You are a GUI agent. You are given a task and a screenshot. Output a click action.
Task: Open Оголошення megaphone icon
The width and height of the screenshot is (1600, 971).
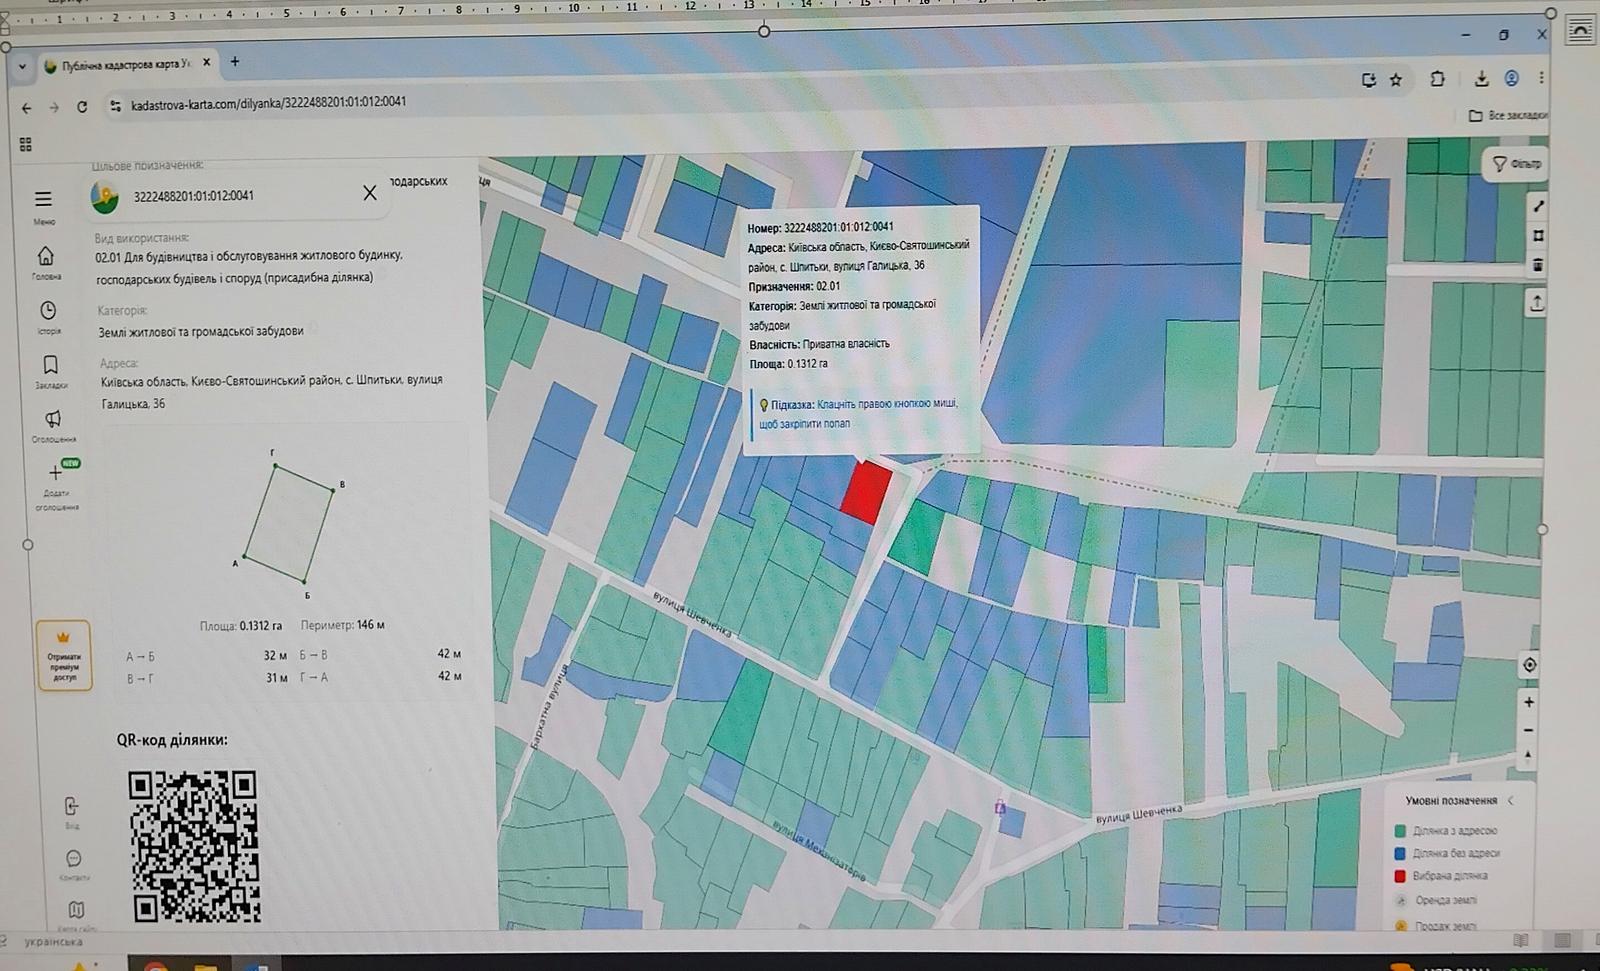coord(53,418)
